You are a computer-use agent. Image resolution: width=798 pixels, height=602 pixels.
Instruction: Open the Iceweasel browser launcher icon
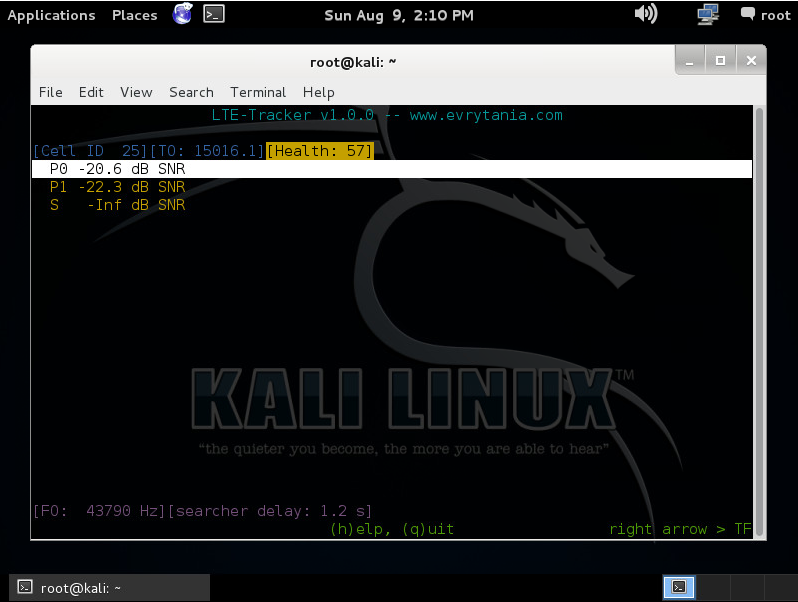(182, 14)
